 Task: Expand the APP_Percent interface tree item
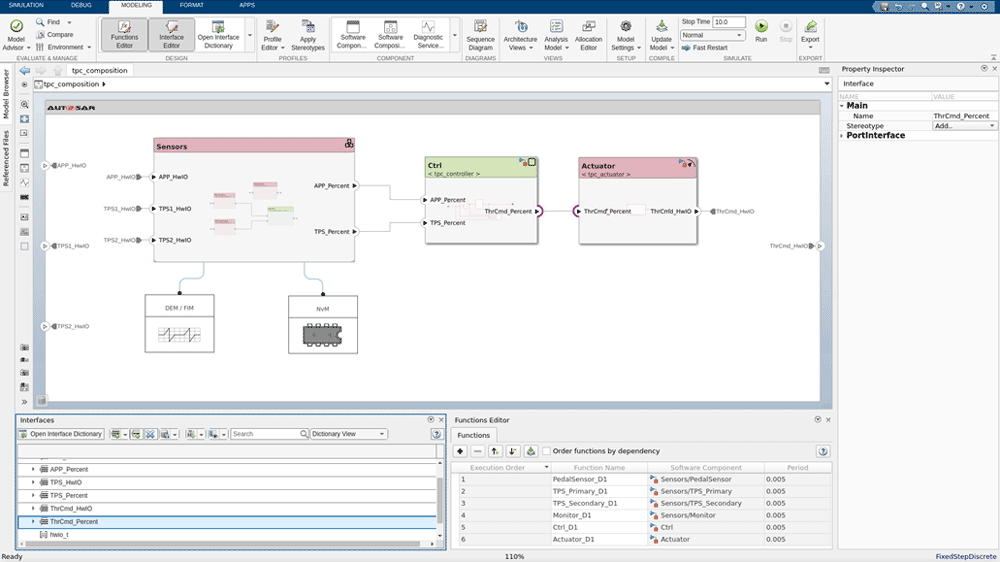point(33,469)
